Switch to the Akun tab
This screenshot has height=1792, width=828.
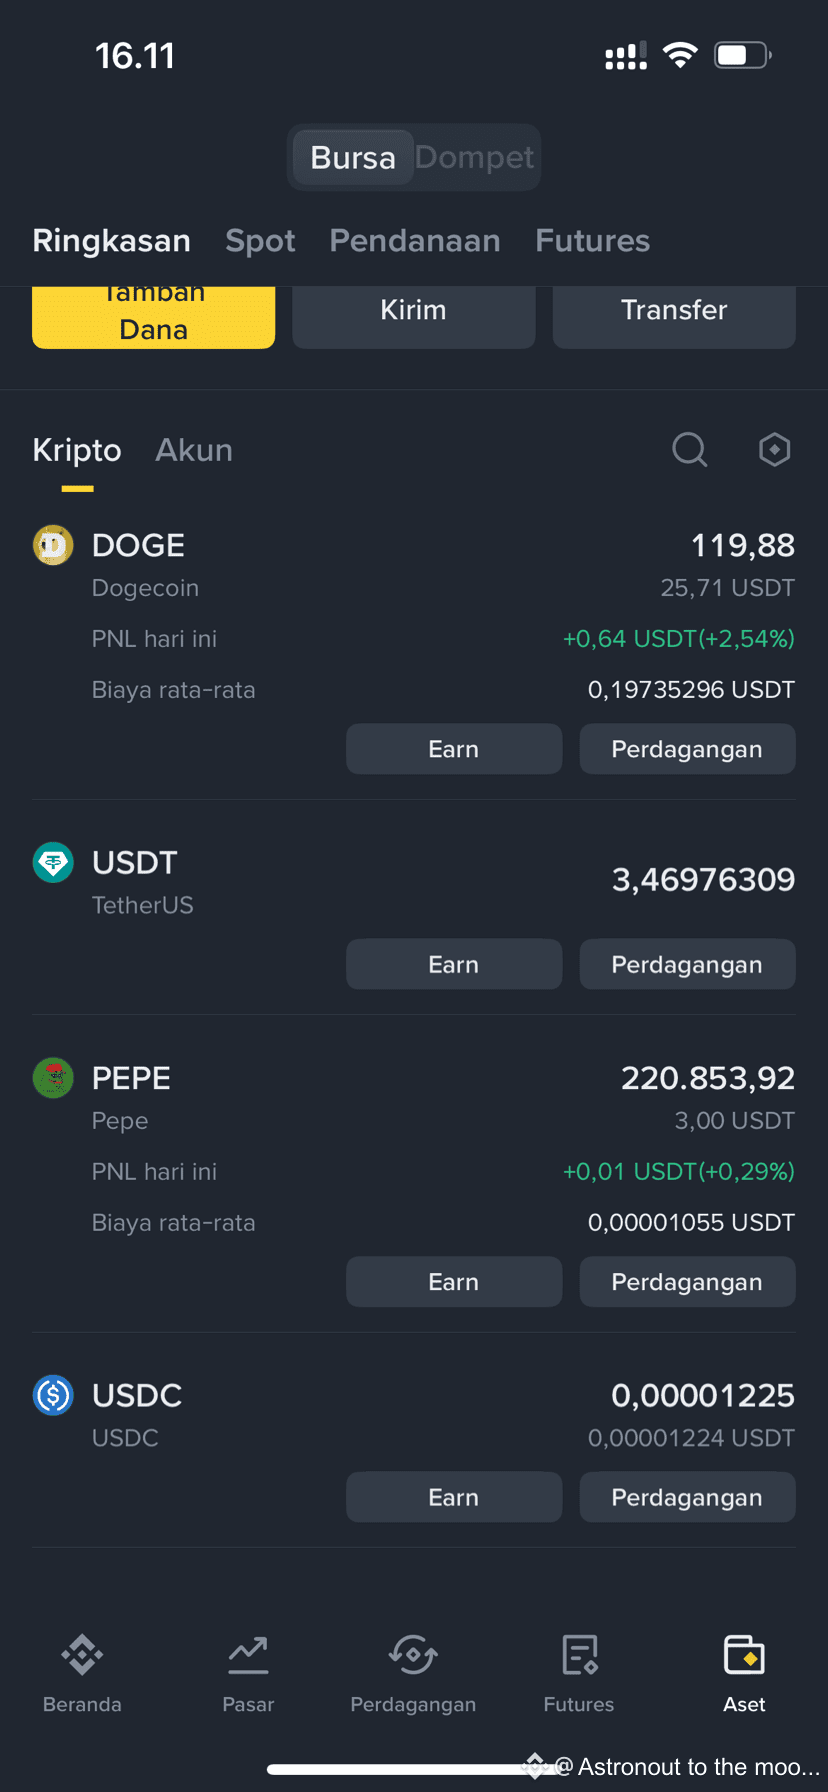point(194,450)
